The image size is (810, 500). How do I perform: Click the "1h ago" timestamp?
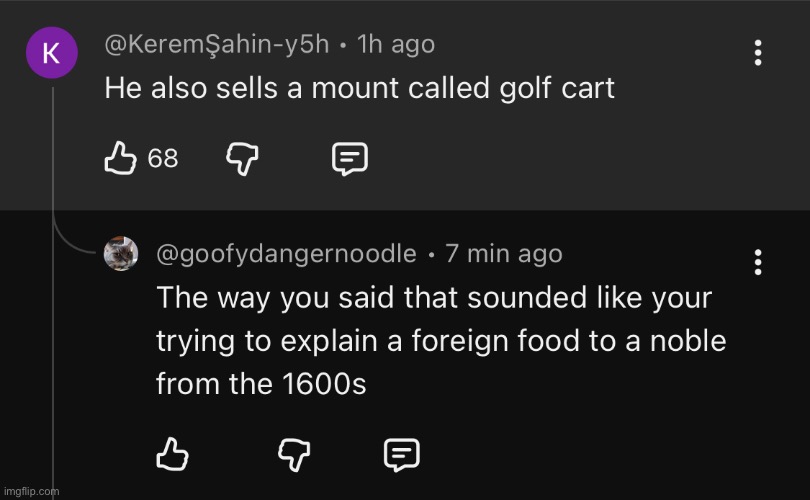396,44
